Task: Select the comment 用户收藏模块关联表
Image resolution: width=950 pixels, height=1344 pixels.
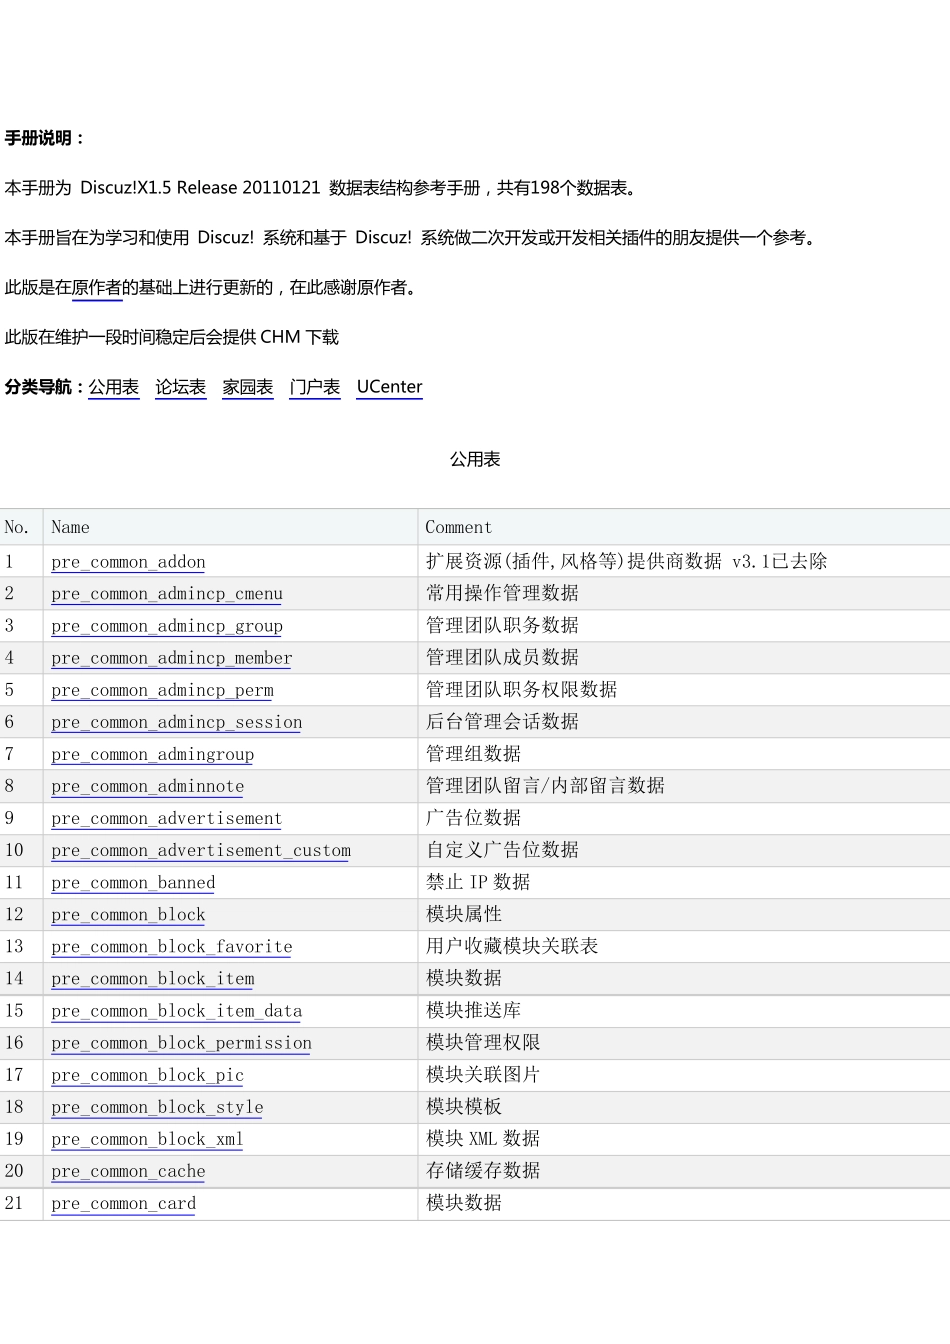Action: point(512,945)
